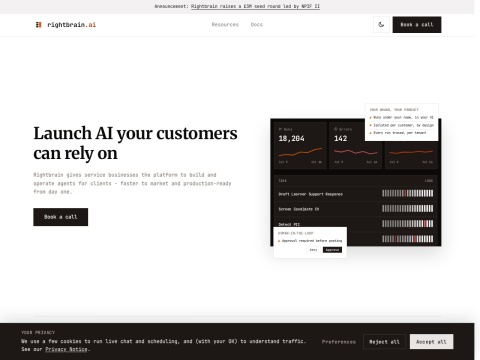This screenshot has height=360, width=480.
Task: Click 'Isolated per customer, by design' bullet
Action: click(403, 125)
